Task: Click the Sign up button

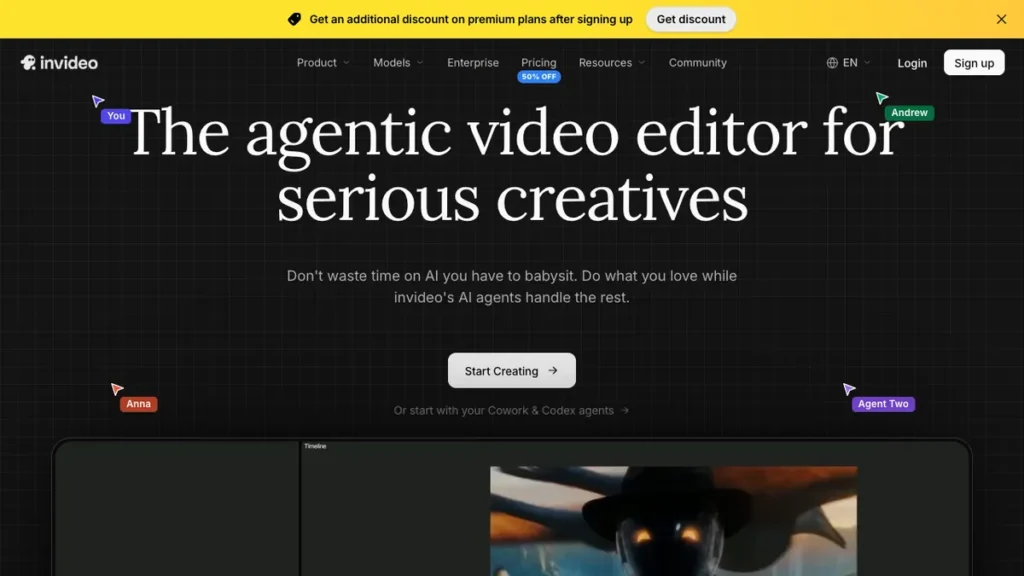Action: pos(974,63)
